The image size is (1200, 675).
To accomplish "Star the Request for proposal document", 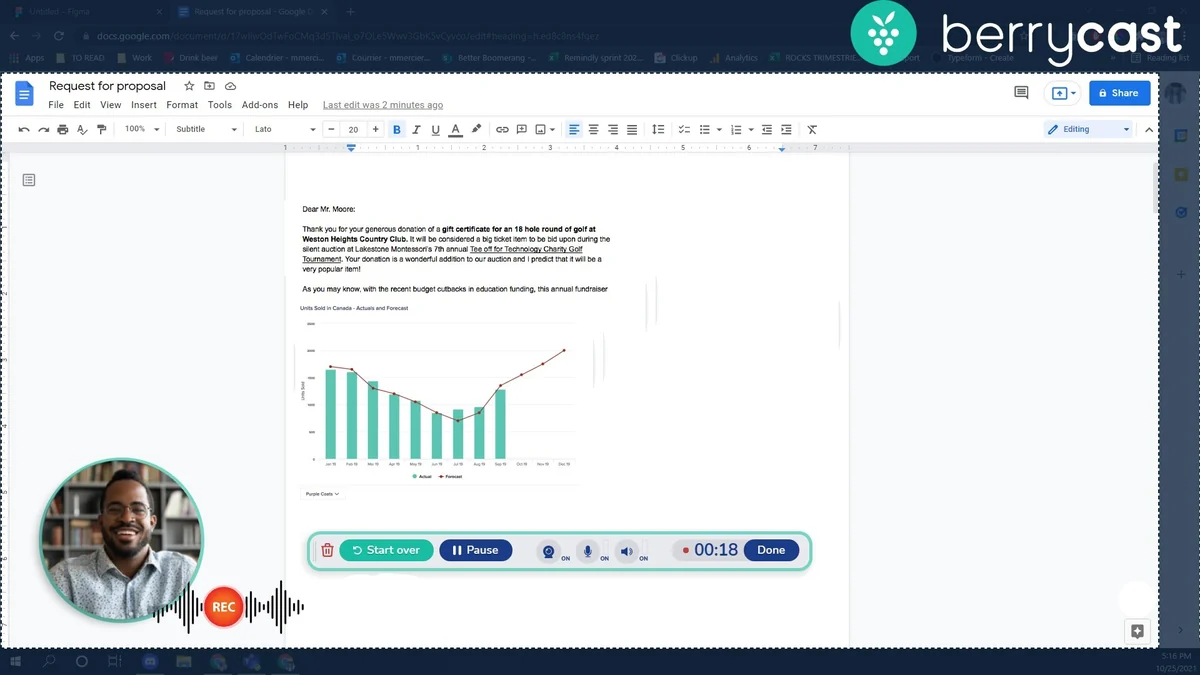I will tap(189, 87).
